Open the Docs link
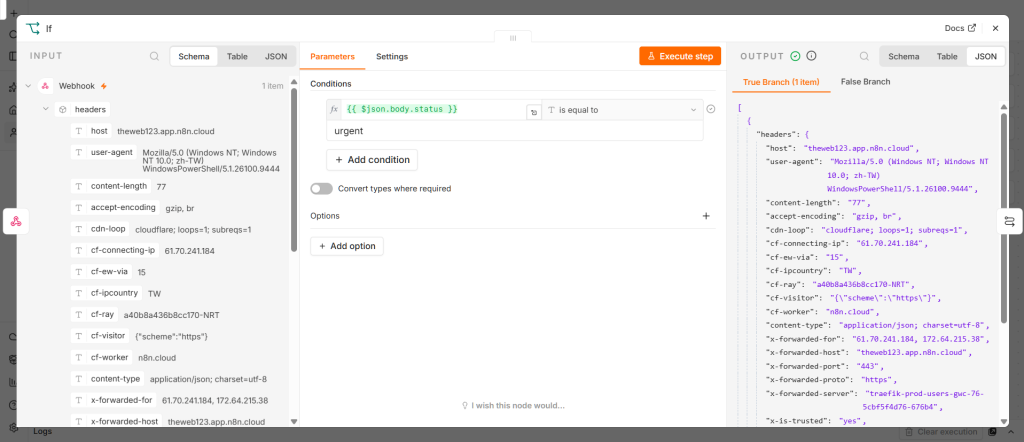Screen dimensions: 1024x442 click(x=960, y=28)
